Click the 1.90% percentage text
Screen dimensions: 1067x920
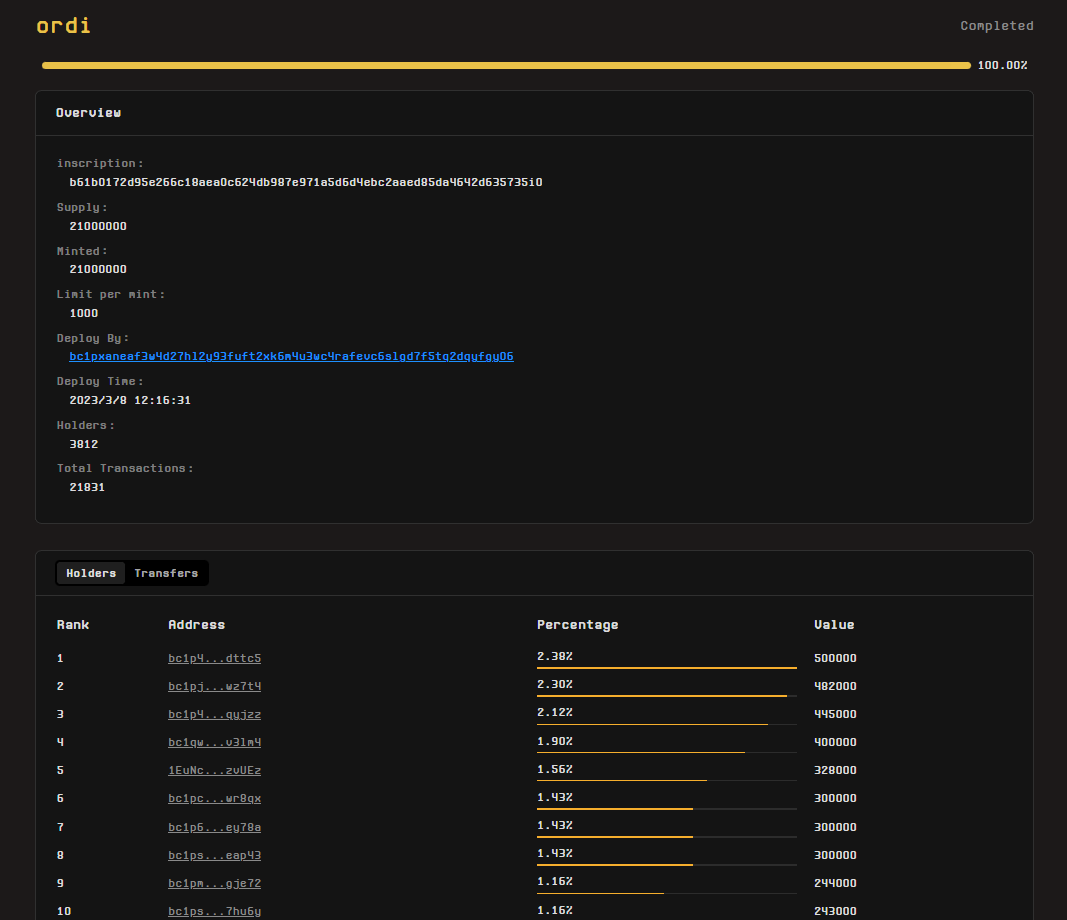555,741
